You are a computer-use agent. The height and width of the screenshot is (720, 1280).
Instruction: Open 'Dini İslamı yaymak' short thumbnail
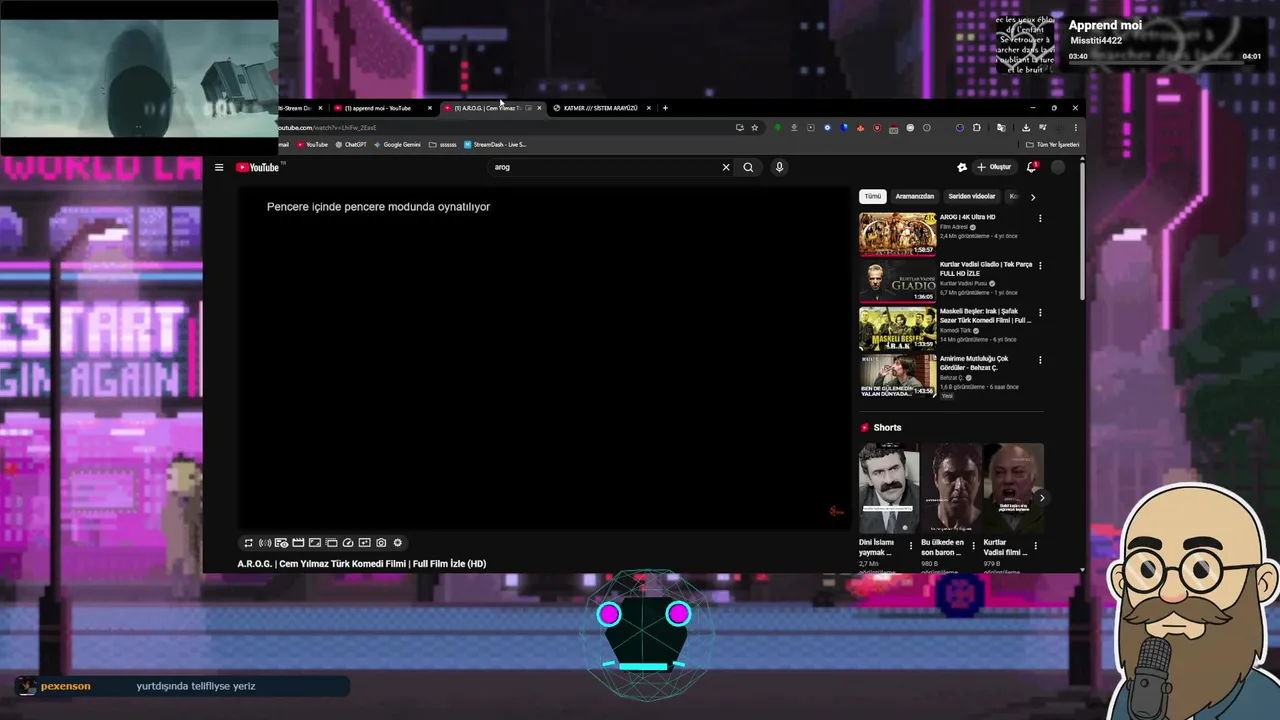coord(889,489)
